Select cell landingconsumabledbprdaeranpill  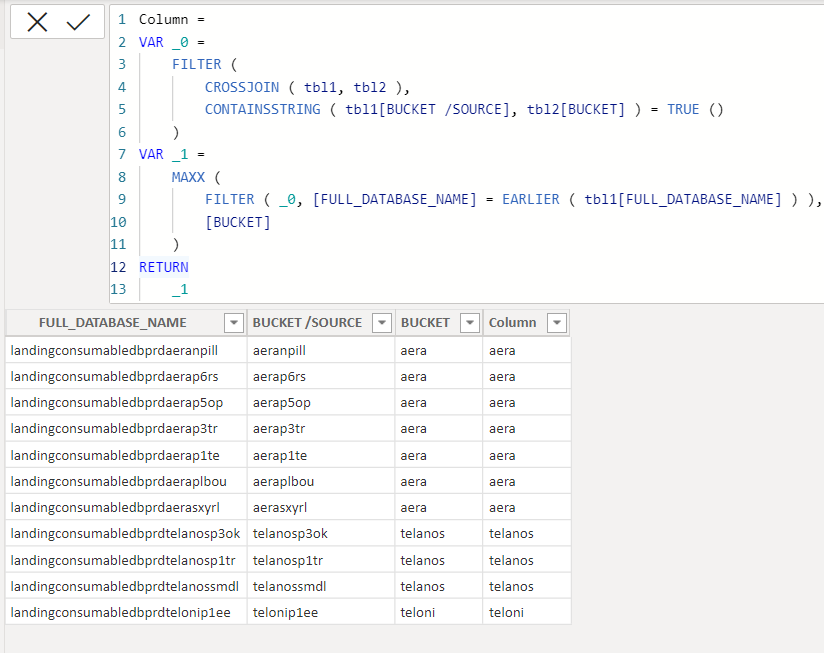point(126,350)
